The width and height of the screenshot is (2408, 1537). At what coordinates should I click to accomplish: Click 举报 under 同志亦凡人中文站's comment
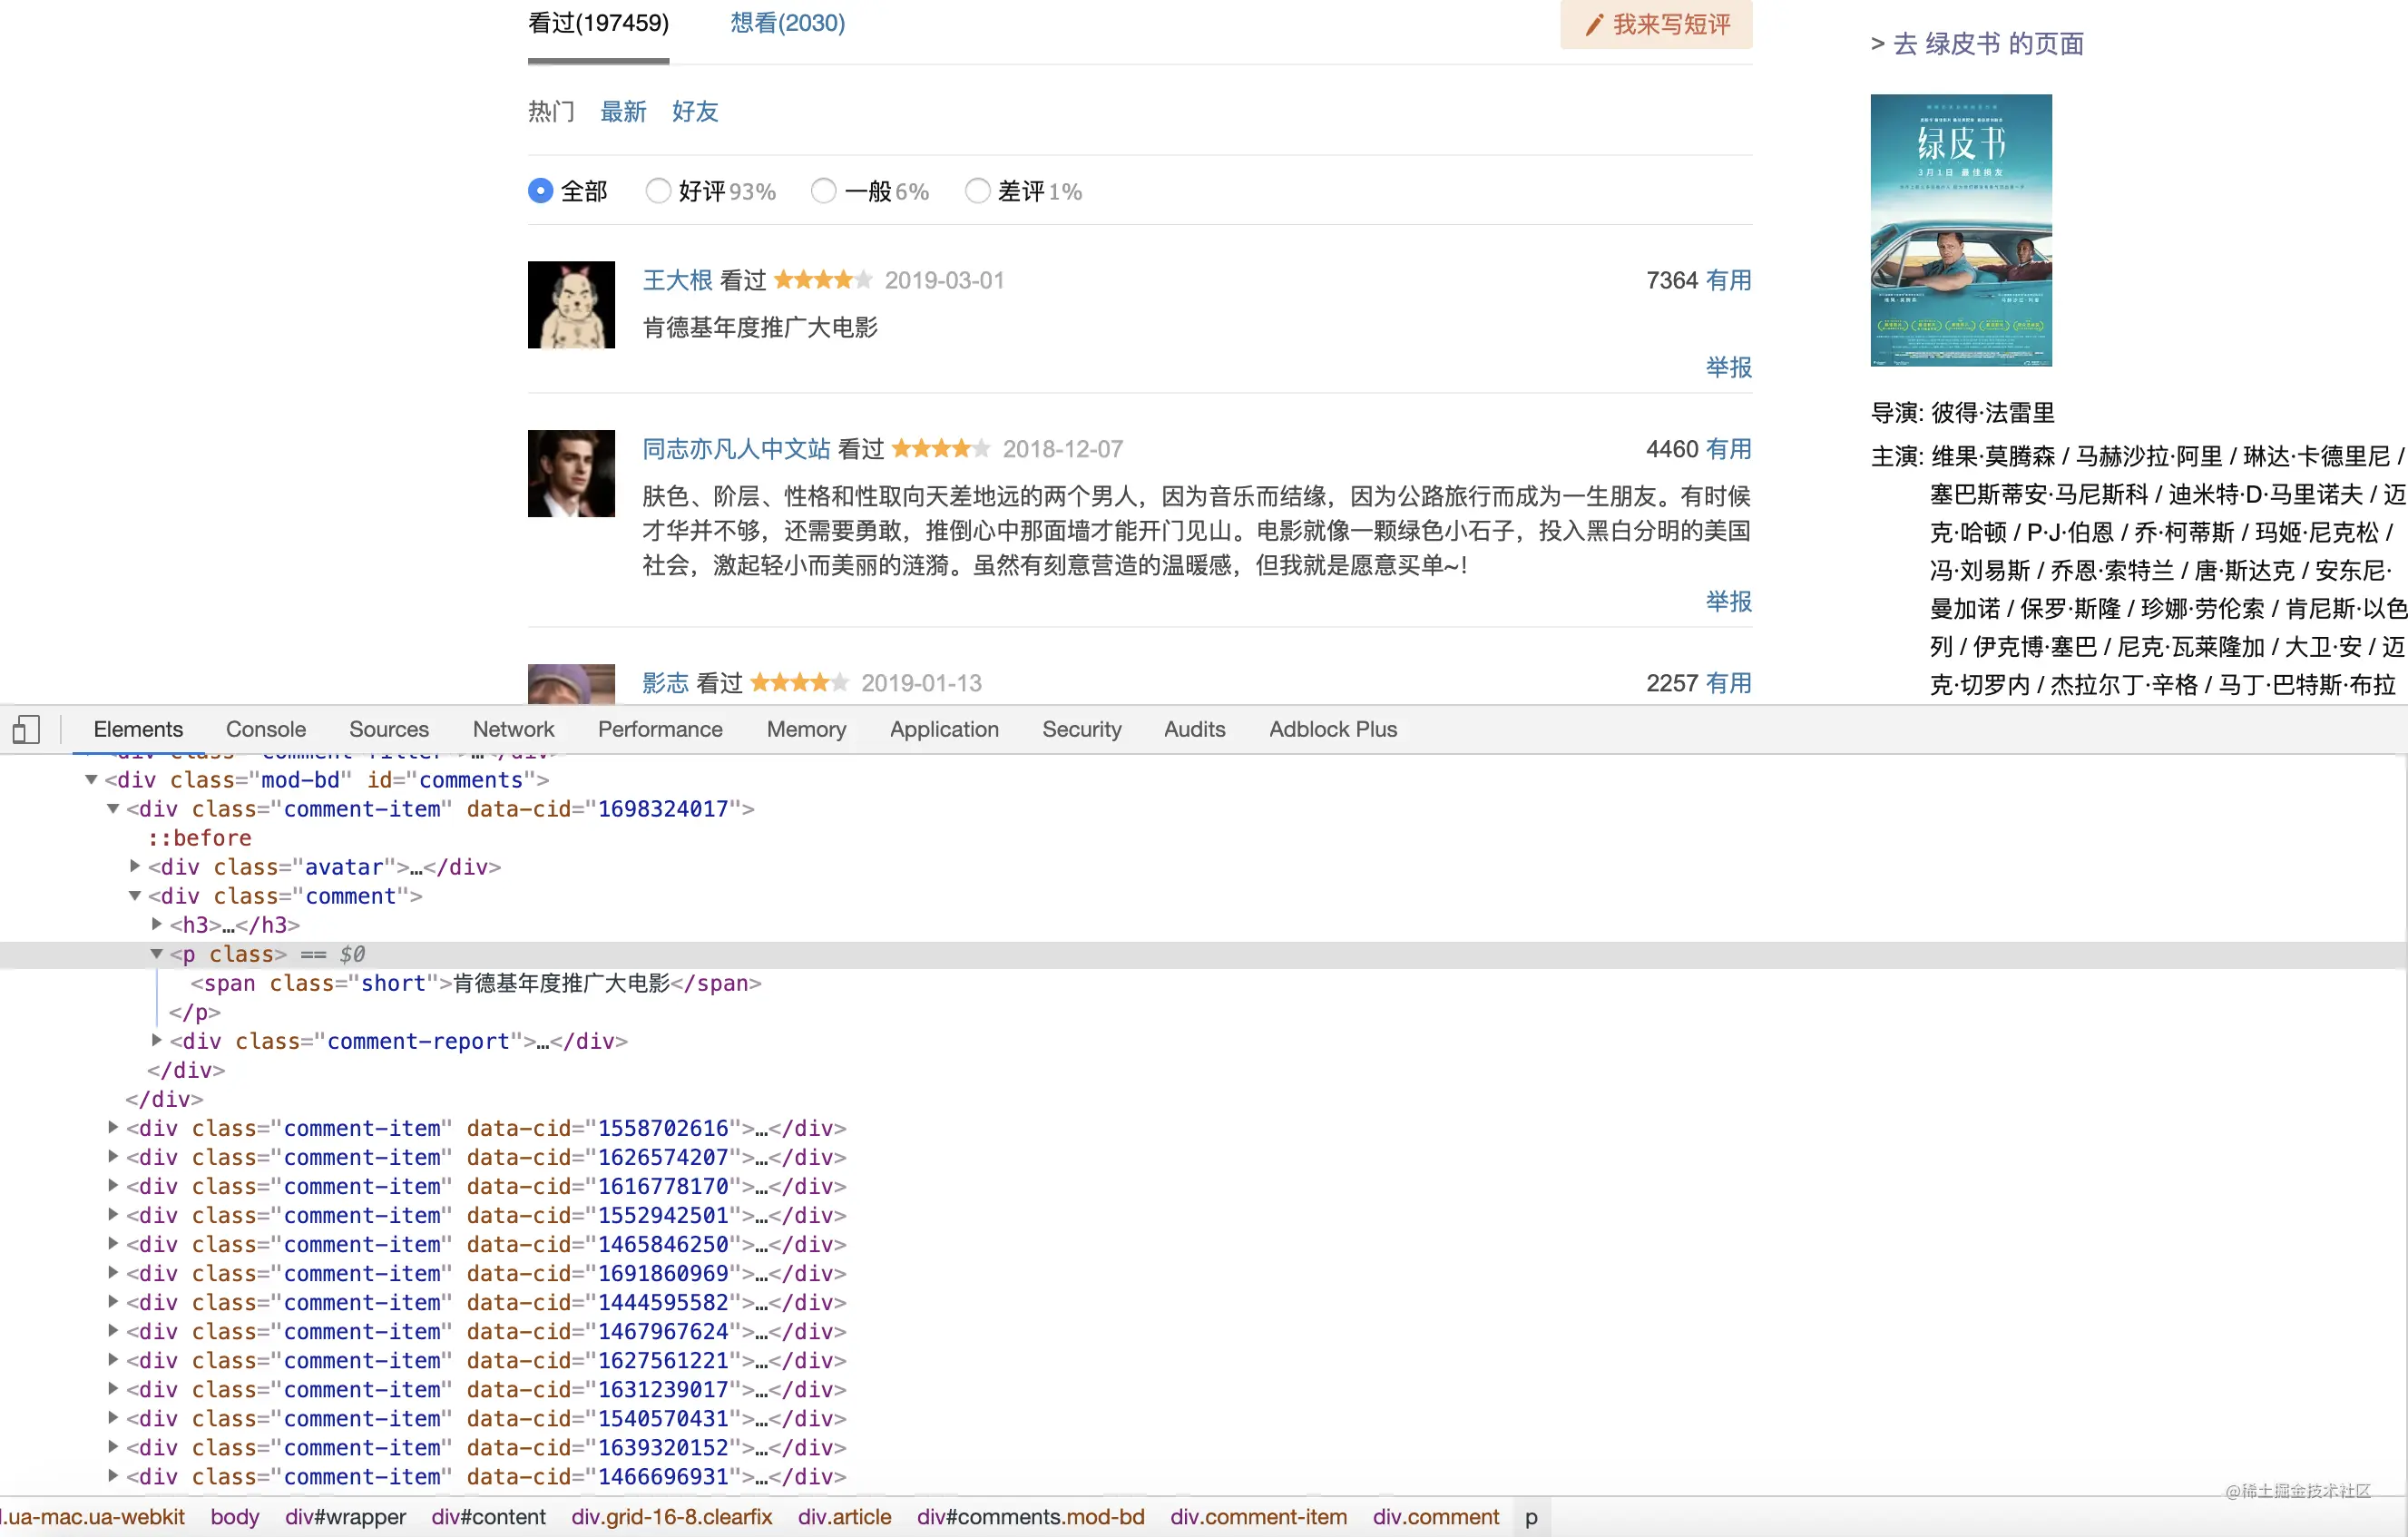point(1728,601)
